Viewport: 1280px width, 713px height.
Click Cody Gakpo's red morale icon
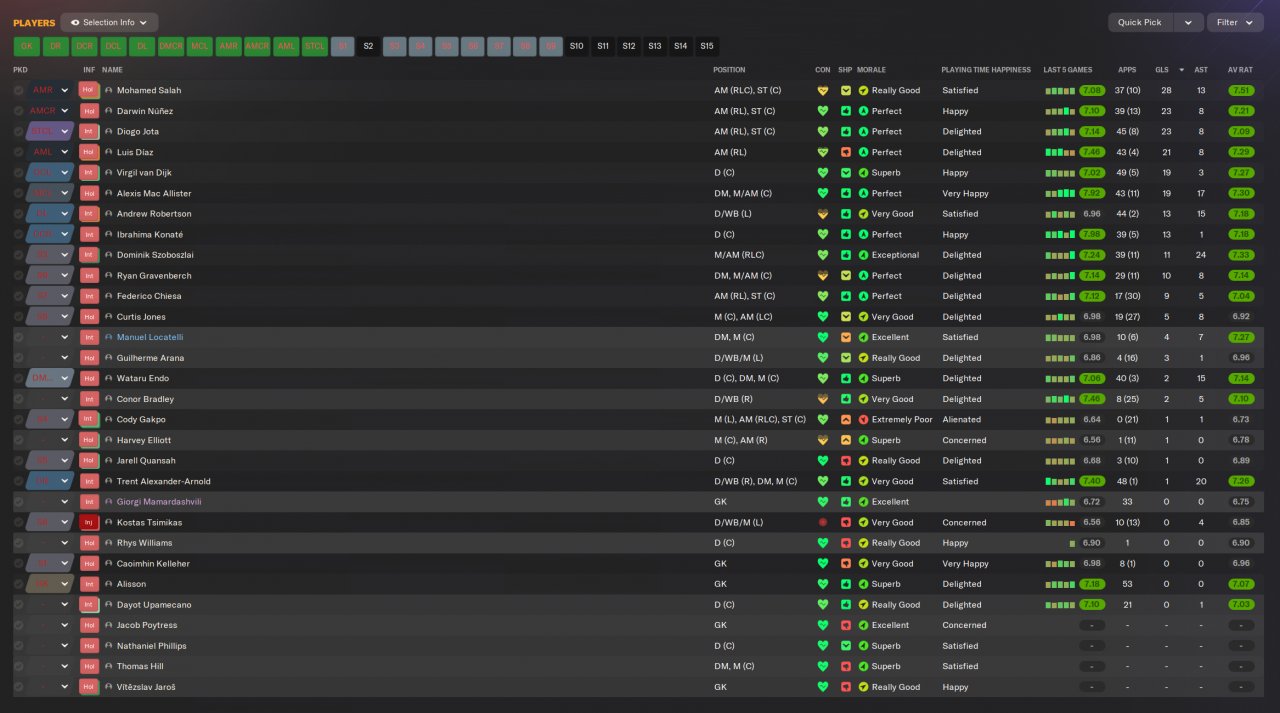click(863, 419)
